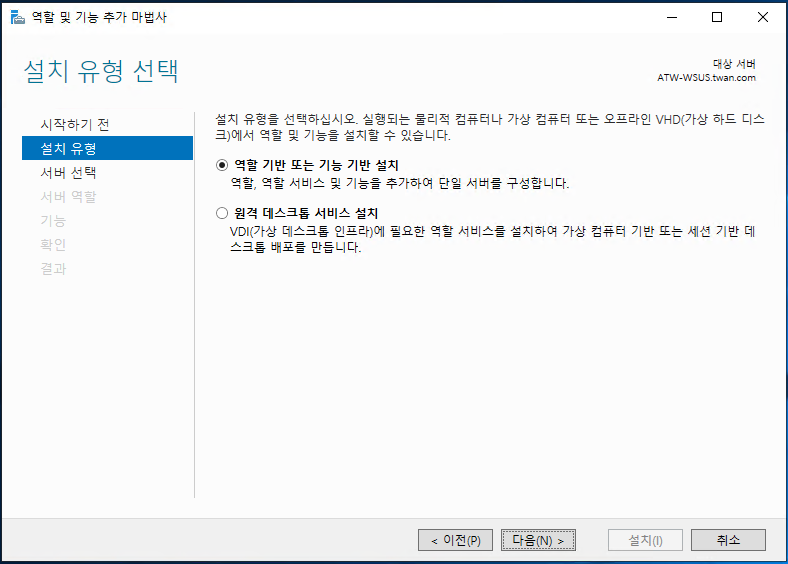Click the wizard icon in the title bar
The height and width of the screenshot is (564, 788).
pos(18,17)
